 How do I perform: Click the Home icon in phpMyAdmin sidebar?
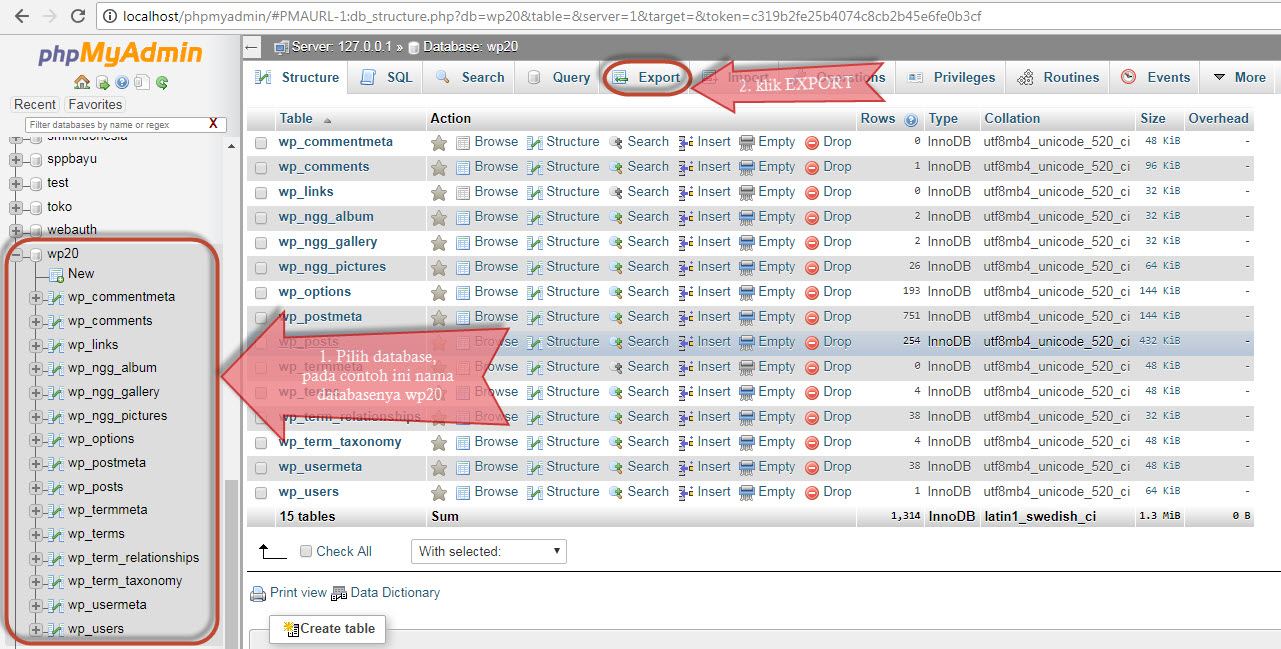coord(81,83)
